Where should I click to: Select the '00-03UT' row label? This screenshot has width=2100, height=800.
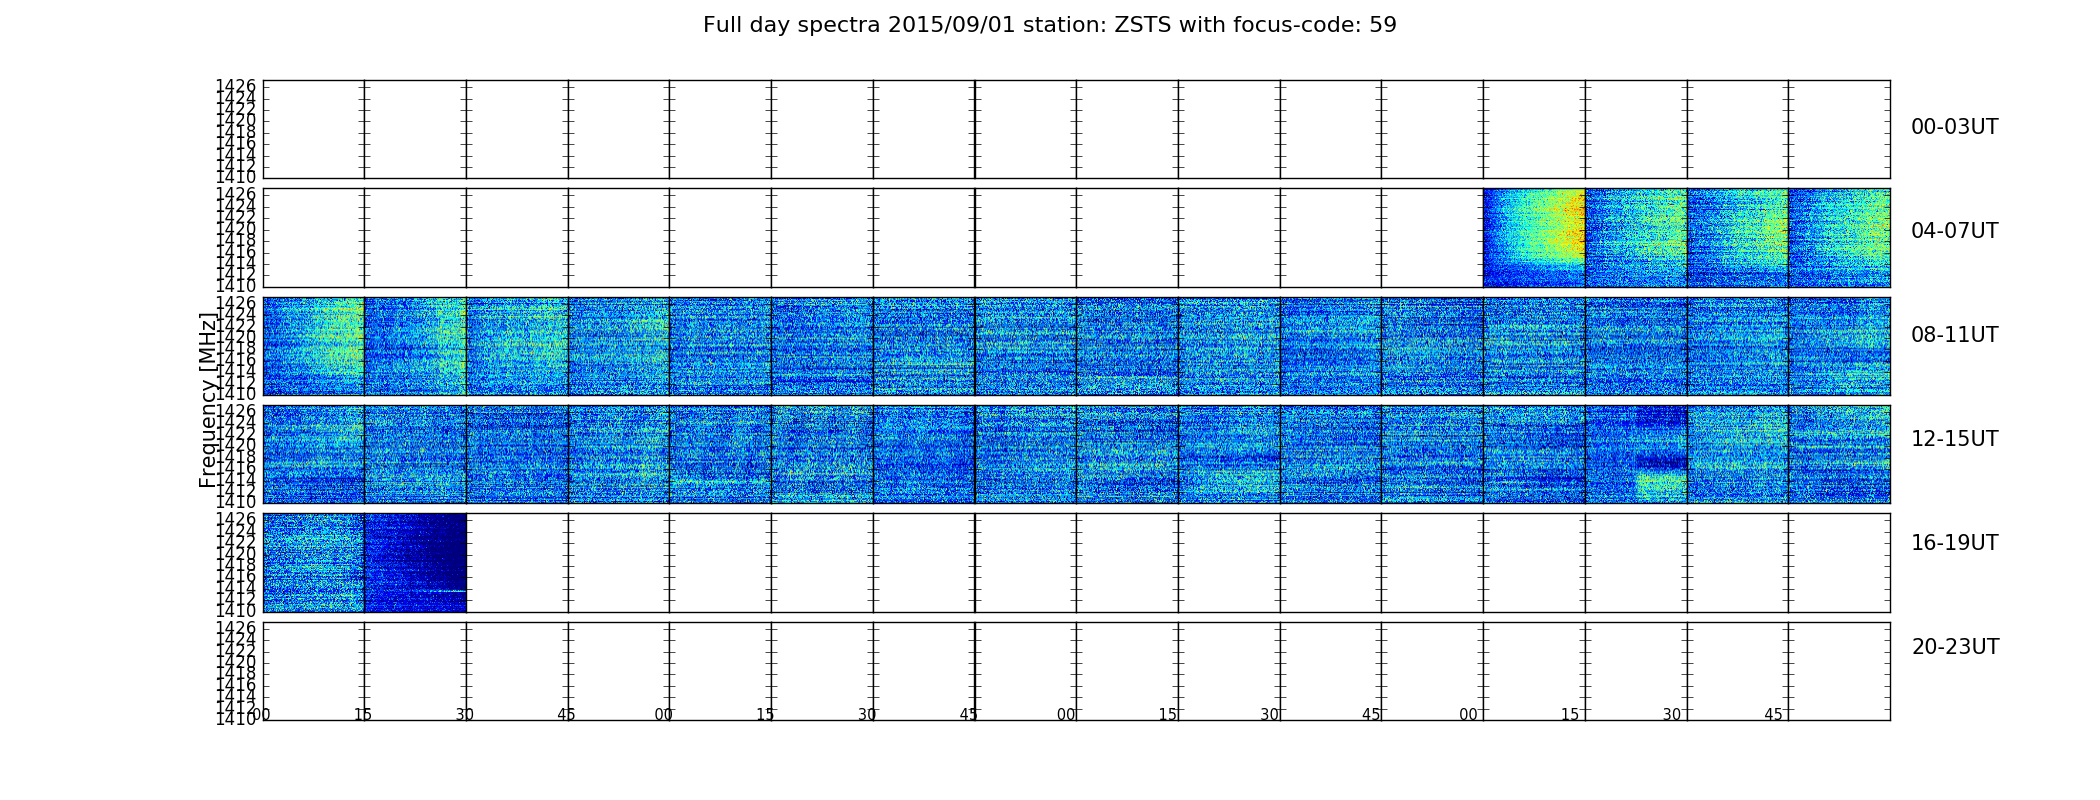tap(1954, 127)
